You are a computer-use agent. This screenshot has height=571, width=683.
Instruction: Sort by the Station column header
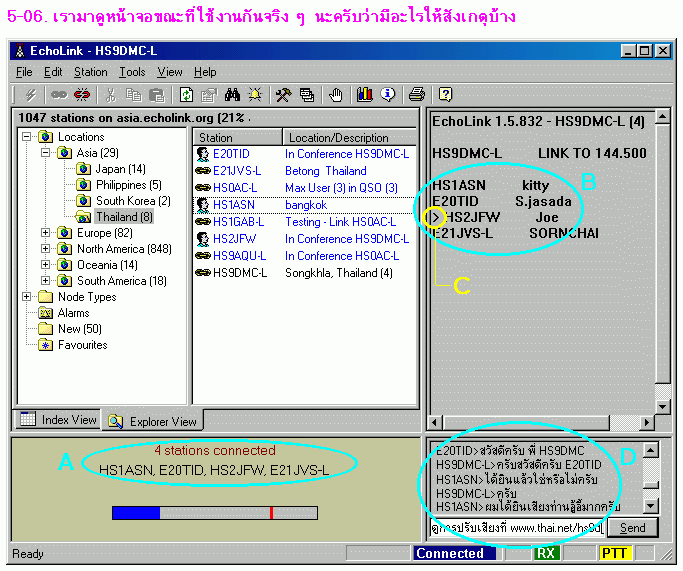(238, 138)
